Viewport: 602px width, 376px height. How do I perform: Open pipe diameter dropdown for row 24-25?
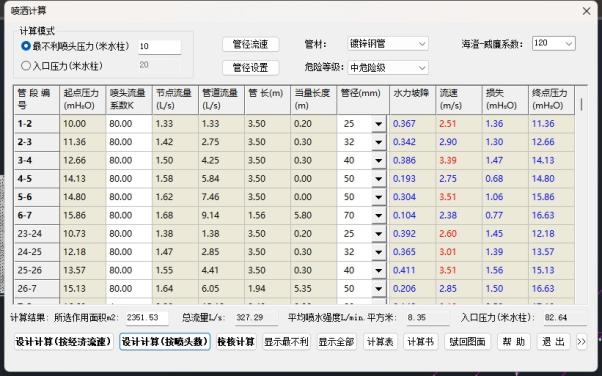coord(379,252)
